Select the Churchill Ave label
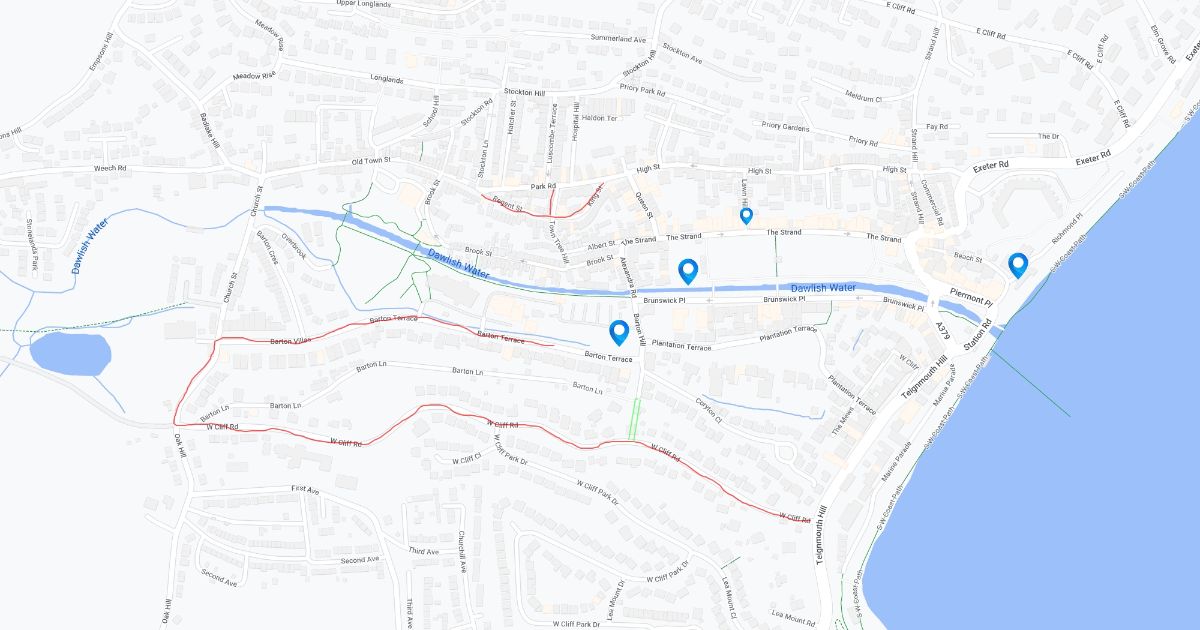The width and height of the screenshot is (1200, 630). pyautogui.click(x=463, y=552)
